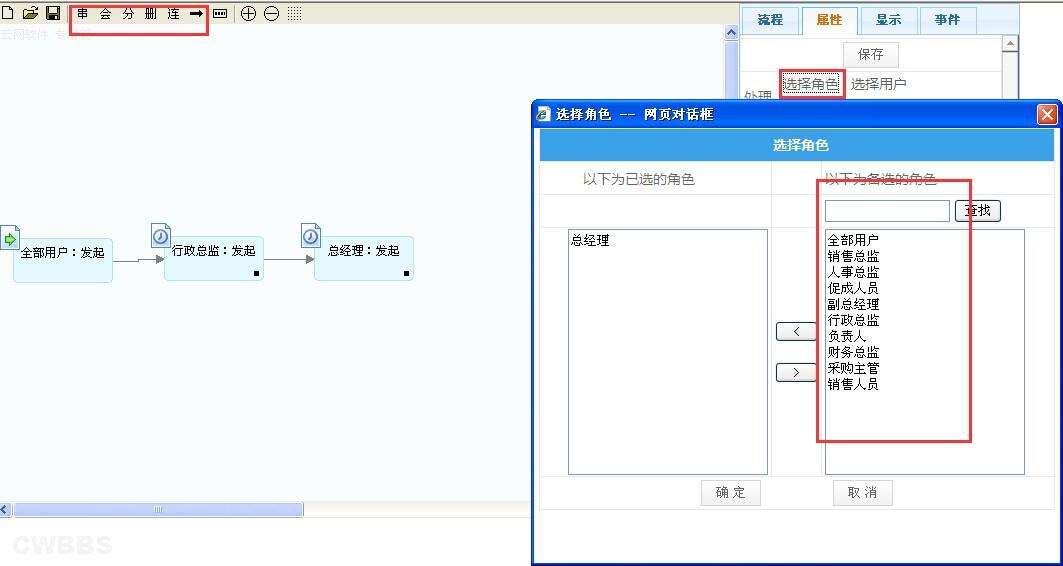Click the 查找 search button

pyautogui.click(x=978, y=211)
